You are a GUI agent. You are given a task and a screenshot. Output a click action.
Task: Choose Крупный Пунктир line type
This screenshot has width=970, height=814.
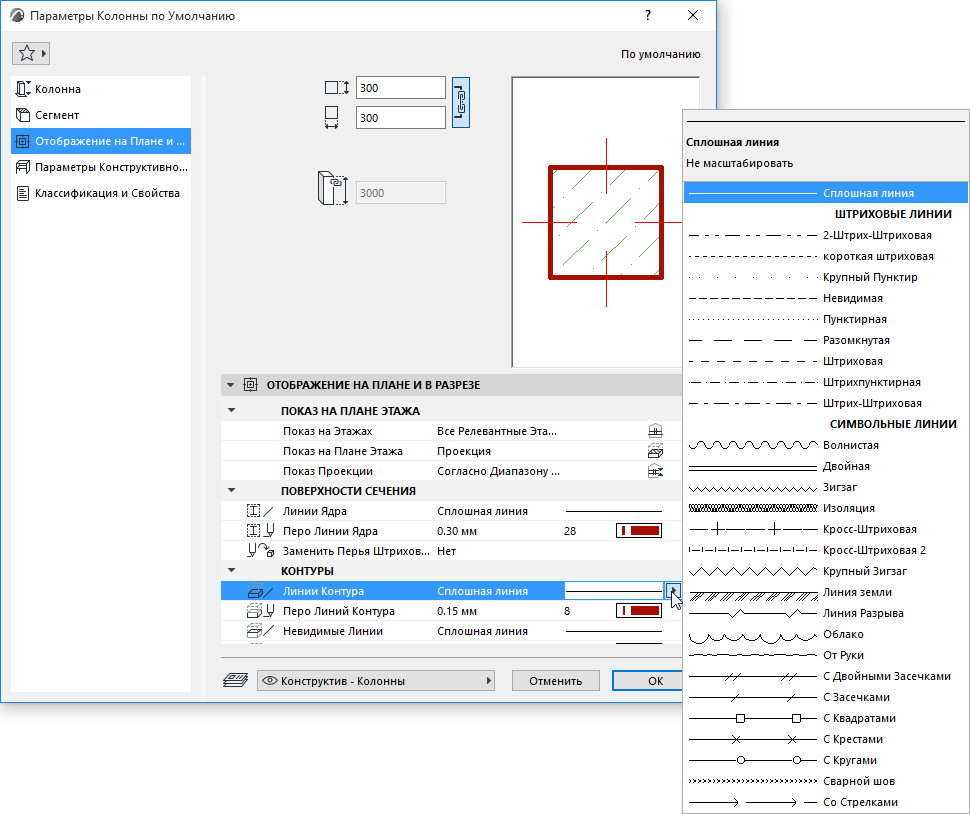pyautogui.click(x=826, y=277)
